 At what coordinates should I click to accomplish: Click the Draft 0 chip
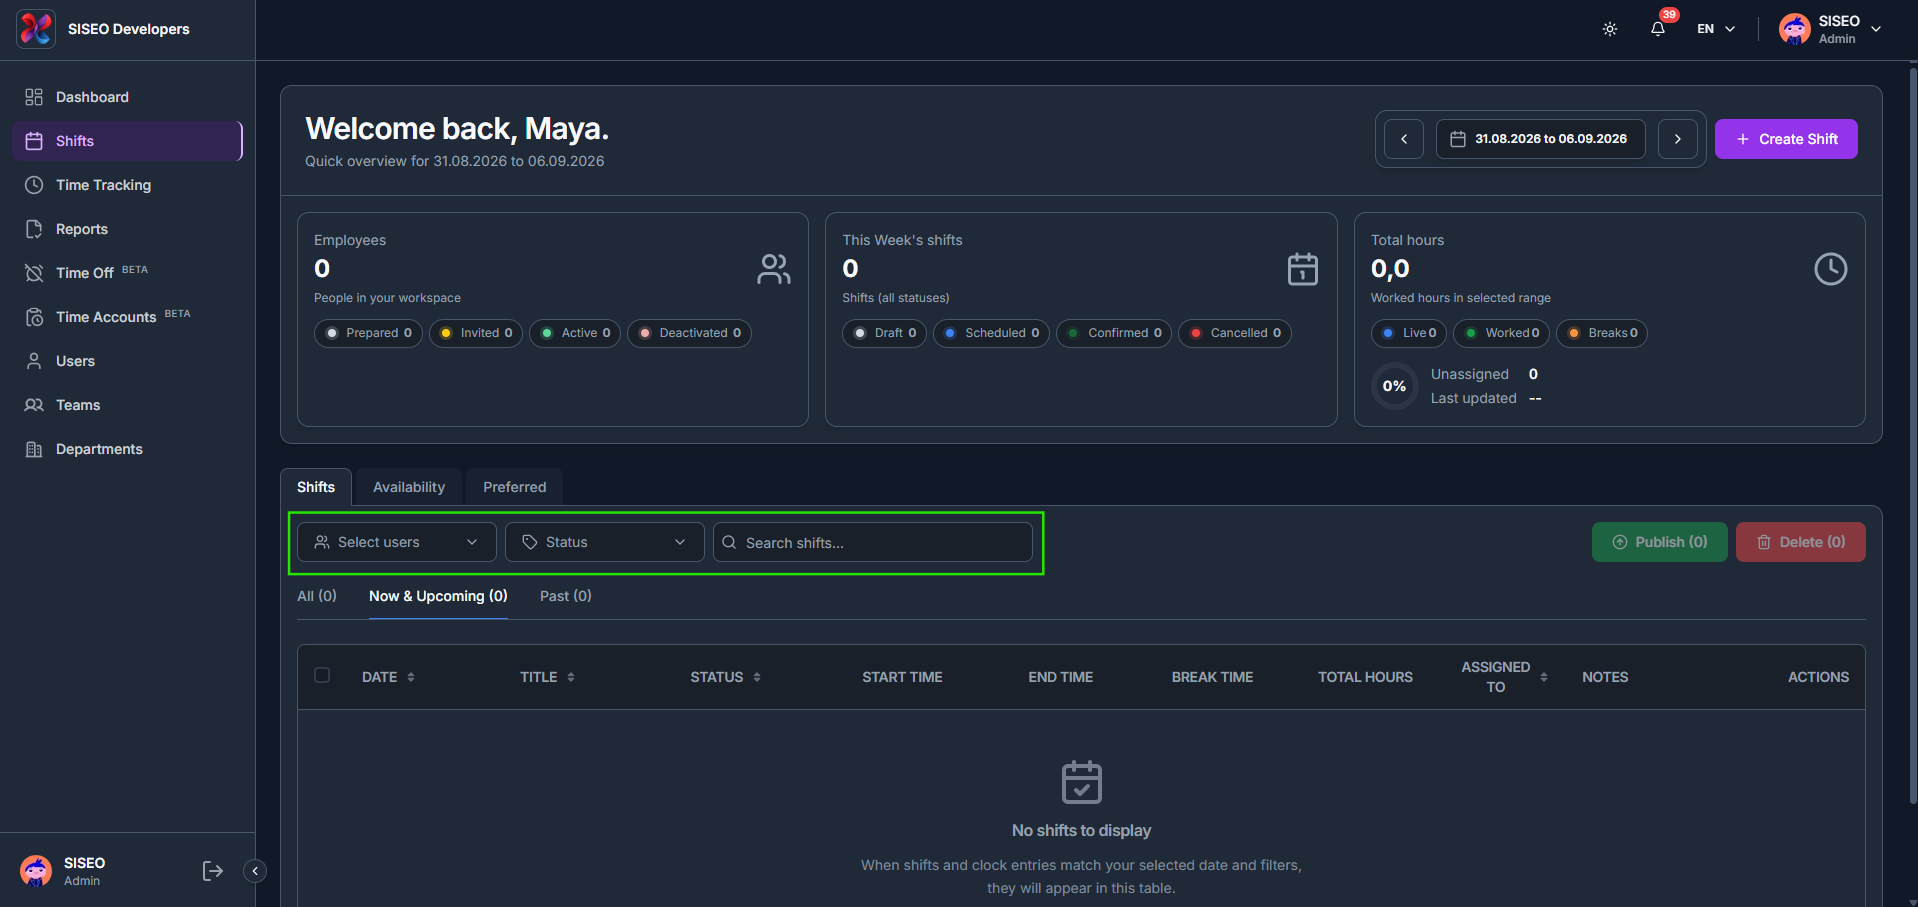click(x=885, y=333)
